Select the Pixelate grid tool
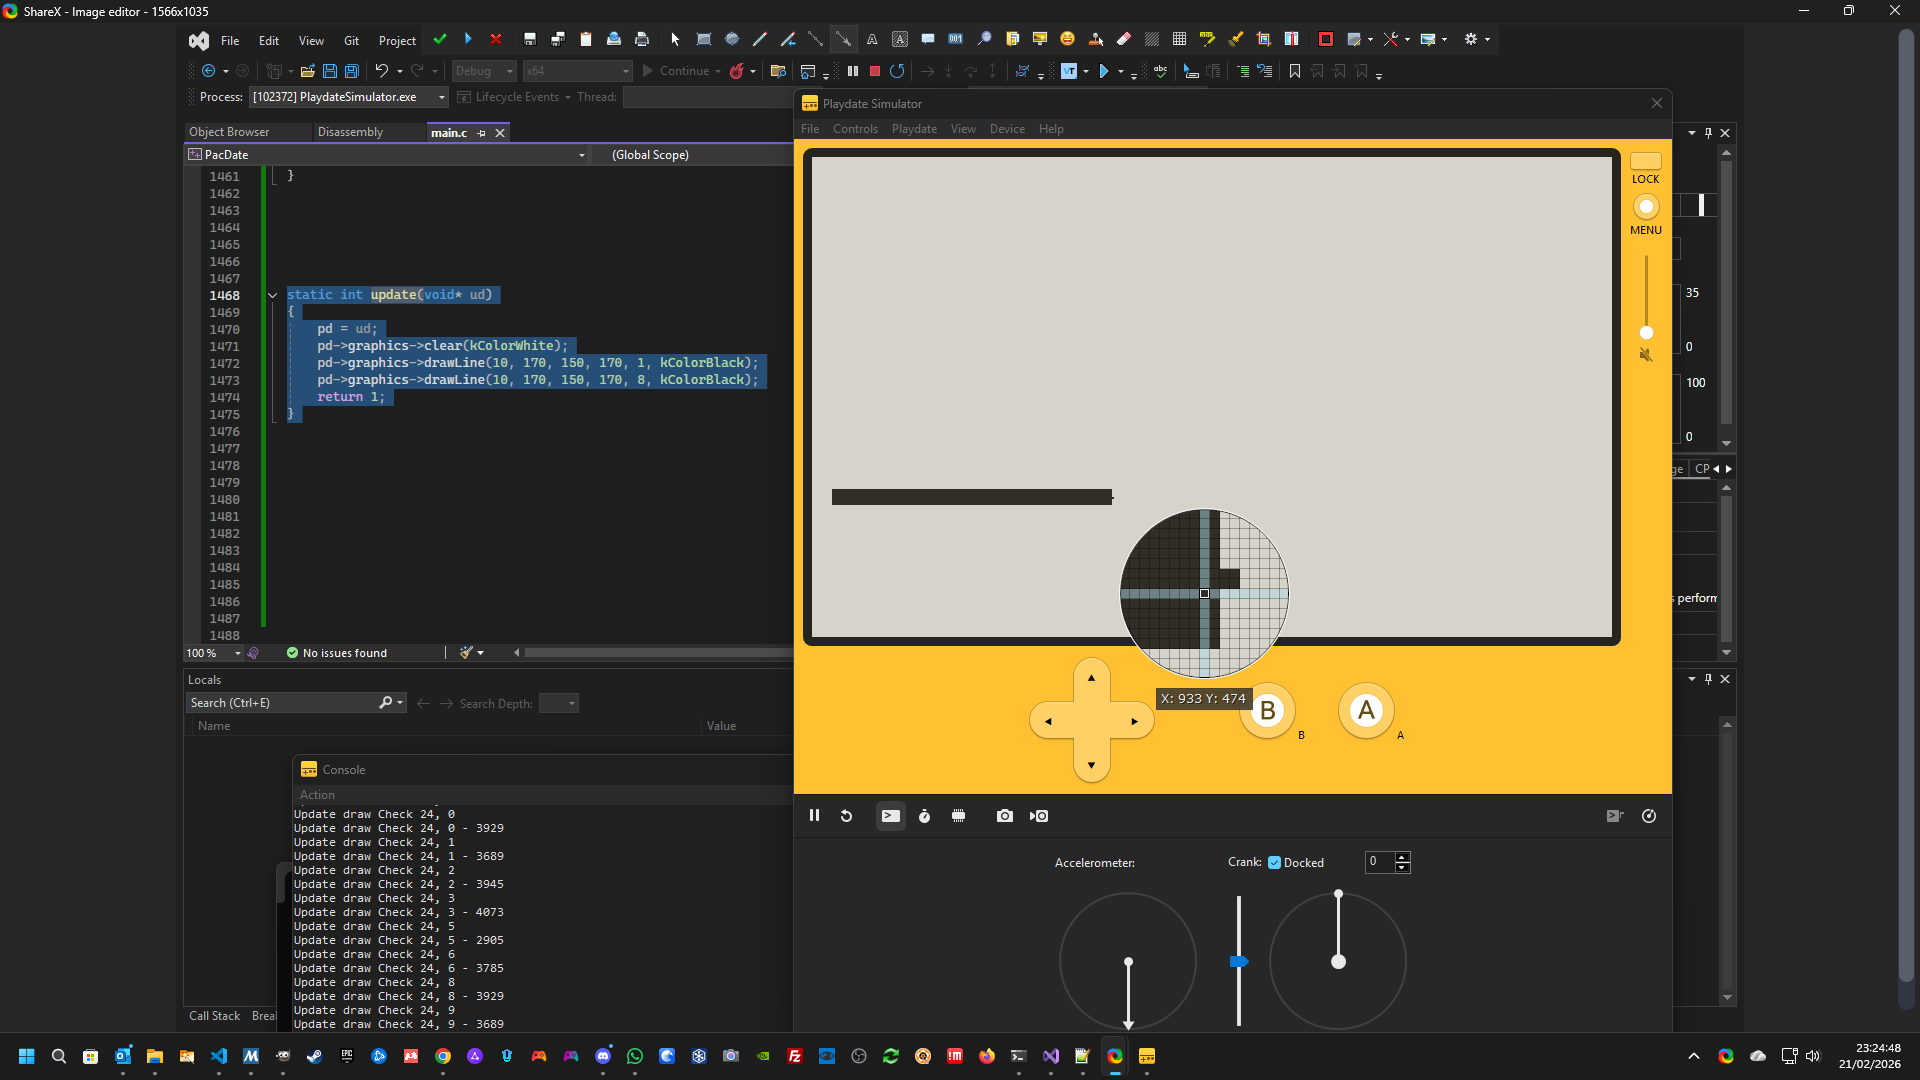 (1180, 39)
